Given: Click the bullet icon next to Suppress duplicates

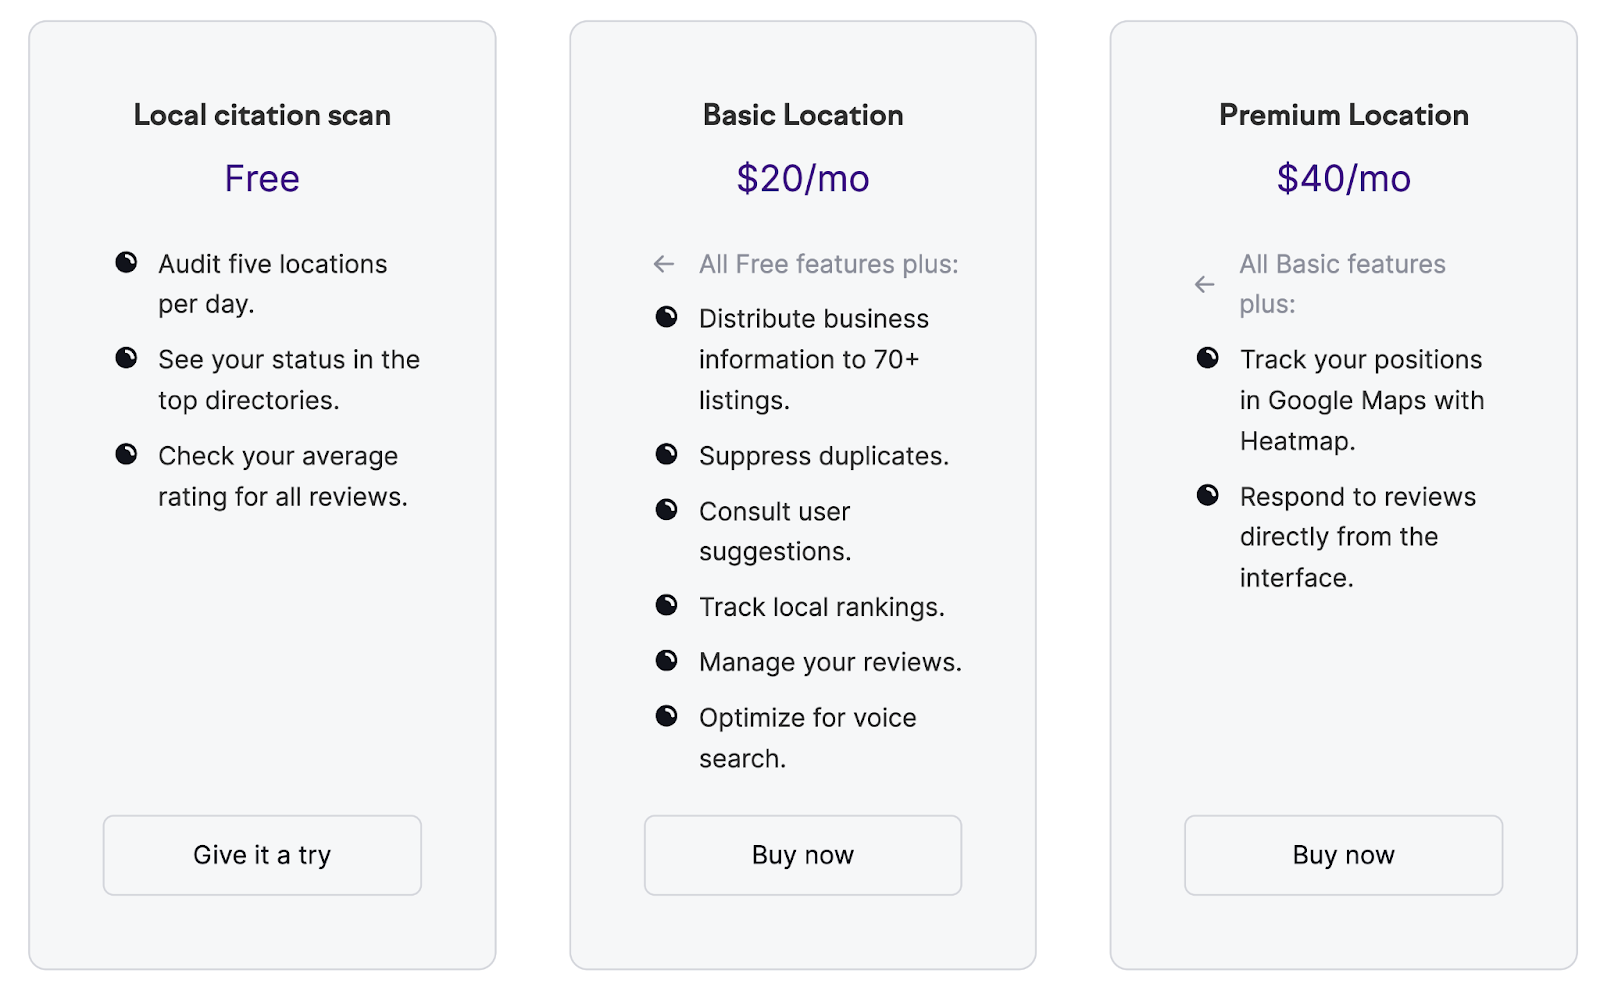Looking at the screenshot, I should (x=666, y=455).
